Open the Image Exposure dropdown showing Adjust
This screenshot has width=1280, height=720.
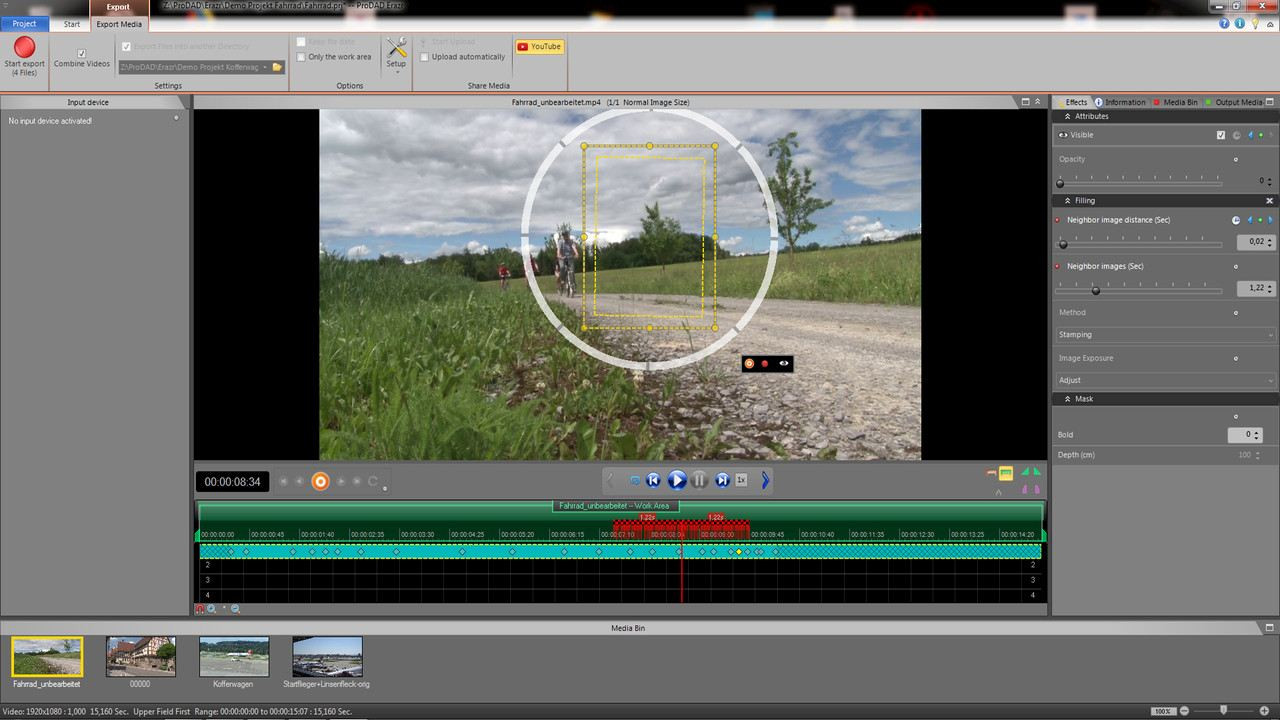click(1165, 380)
